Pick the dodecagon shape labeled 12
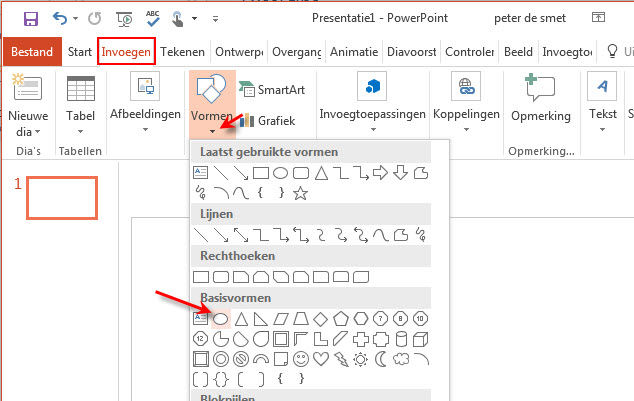 click(x=201, y=339)
